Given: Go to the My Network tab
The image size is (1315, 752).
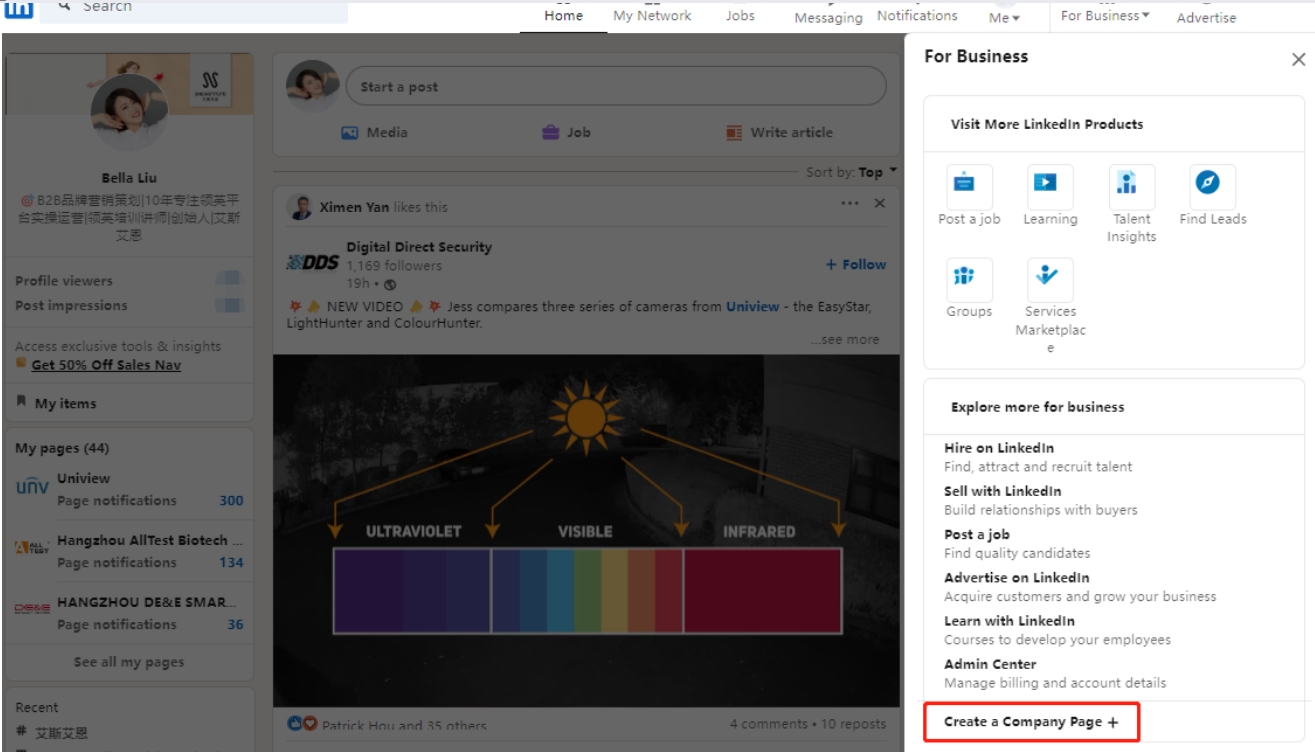Looking at the screenshot, I should 652,16.
